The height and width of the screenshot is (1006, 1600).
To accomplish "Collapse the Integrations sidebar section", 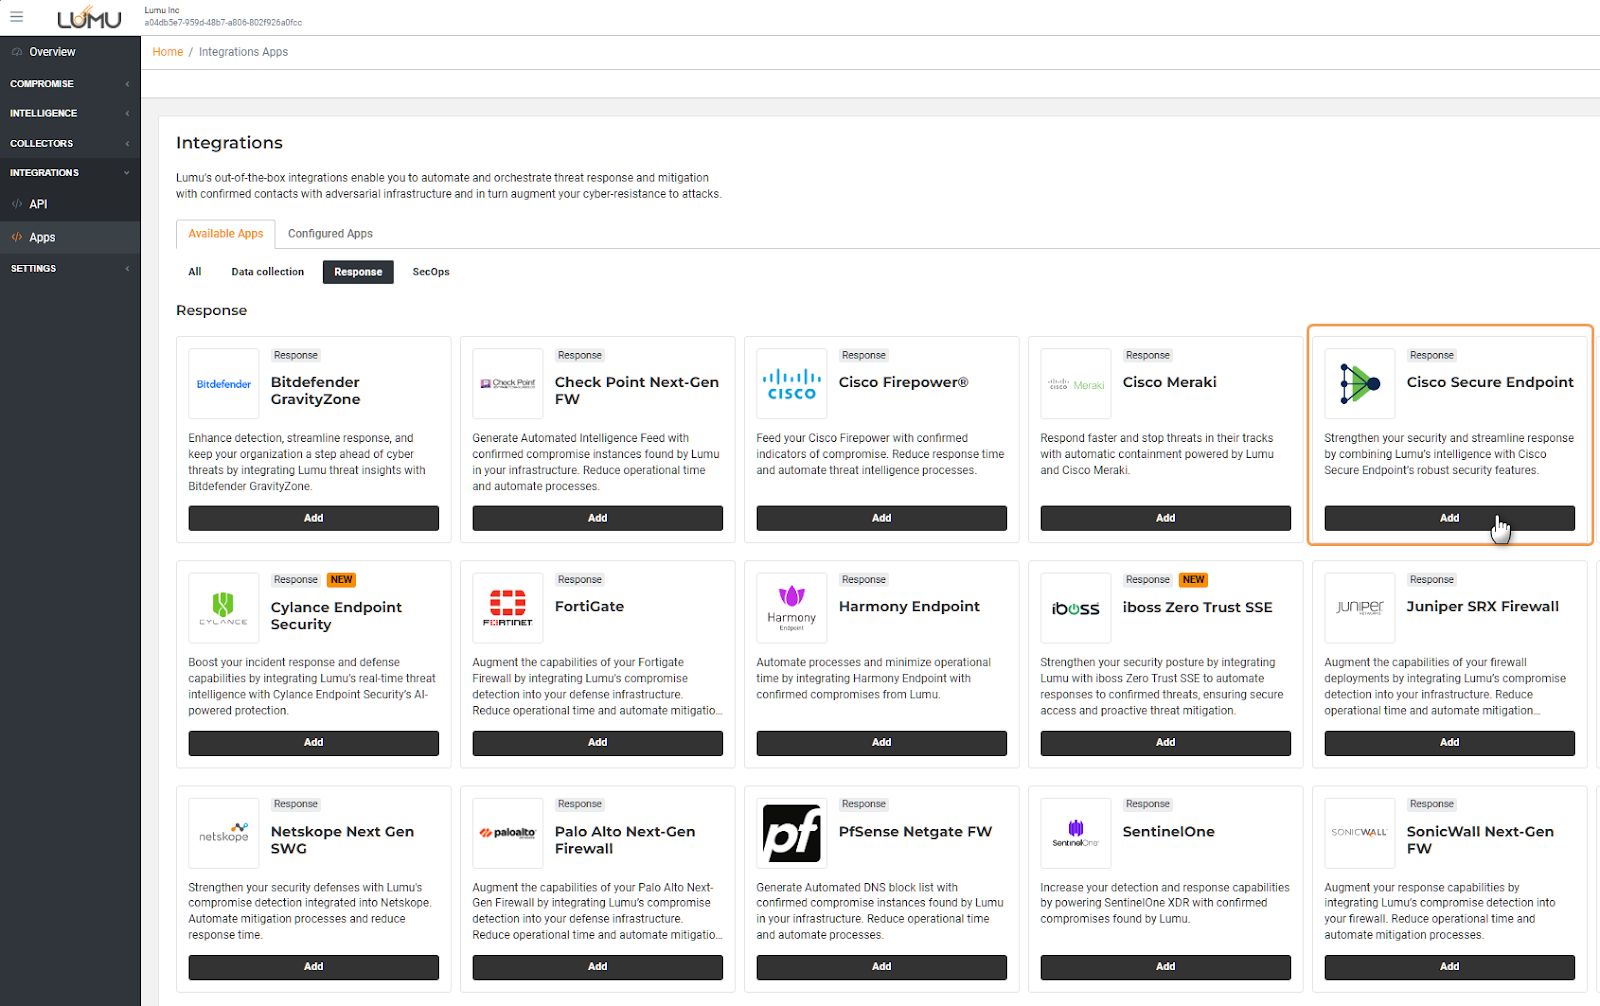I will [x=70, y=173].
